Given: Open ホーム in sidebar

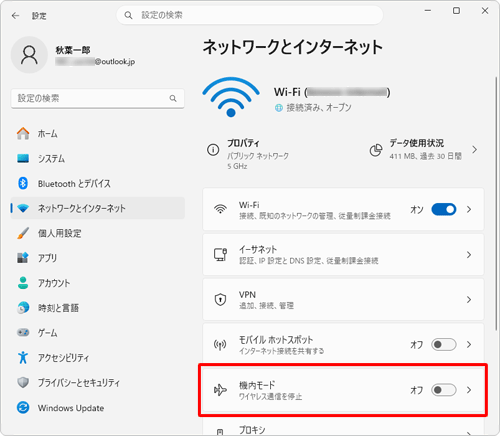Looking at the screenshot, I should [x=98, y=133].
